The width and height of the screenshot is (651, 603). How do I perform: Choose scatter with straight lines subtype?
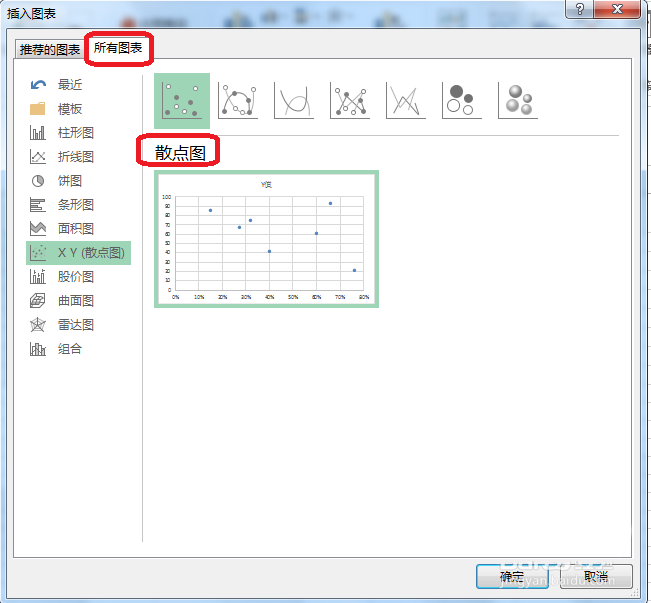(406, 100)
